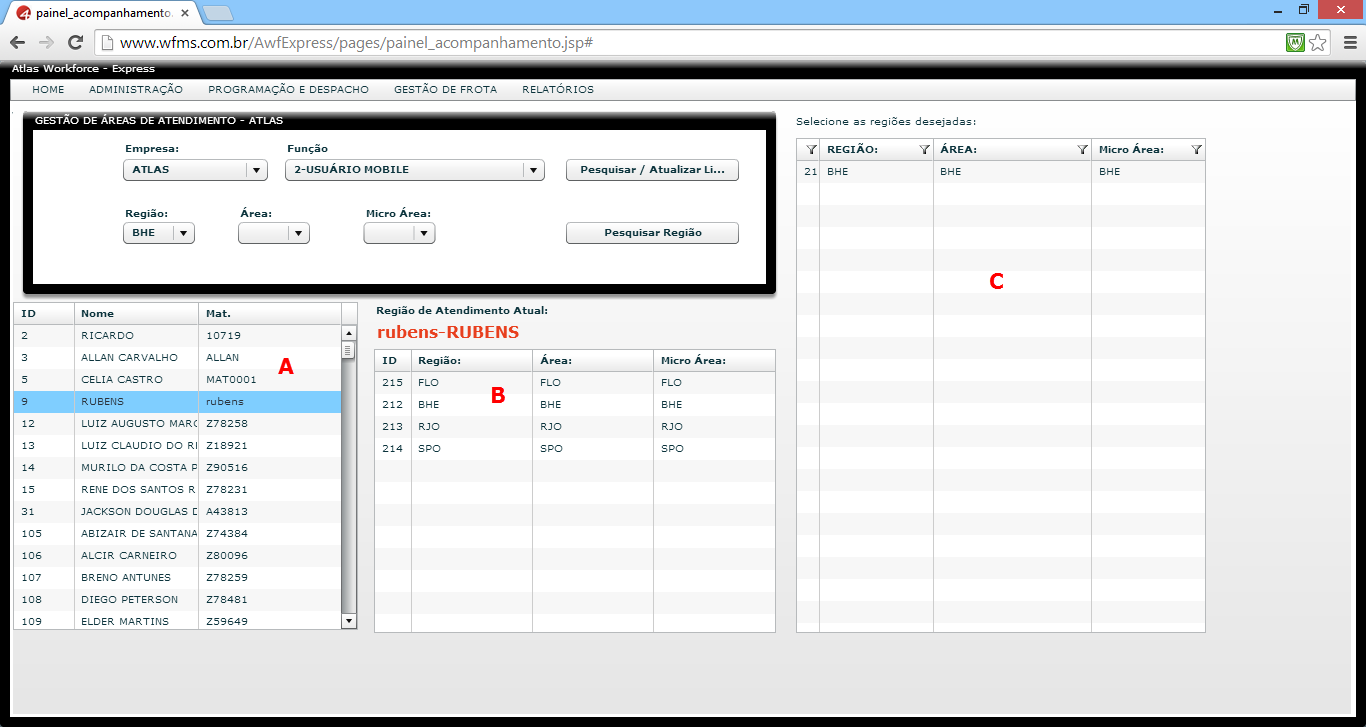Go back with the browser back arrow
Image resolution: width=1366 pixels, height=728 pixels.
(17, 43)
